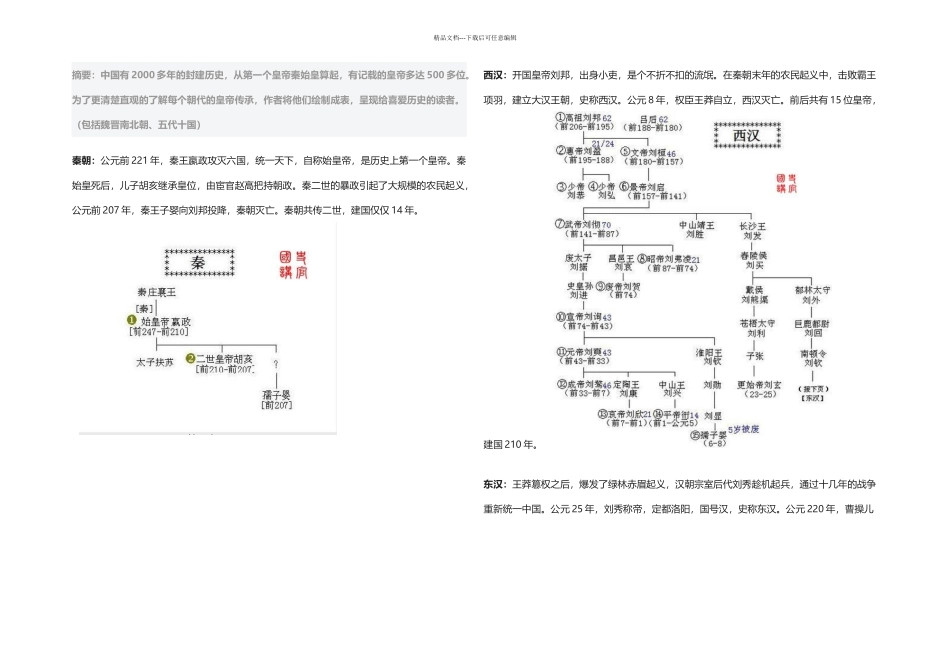
Task: Click the blue 5岁被废 annotation
Action: [743, 429]
